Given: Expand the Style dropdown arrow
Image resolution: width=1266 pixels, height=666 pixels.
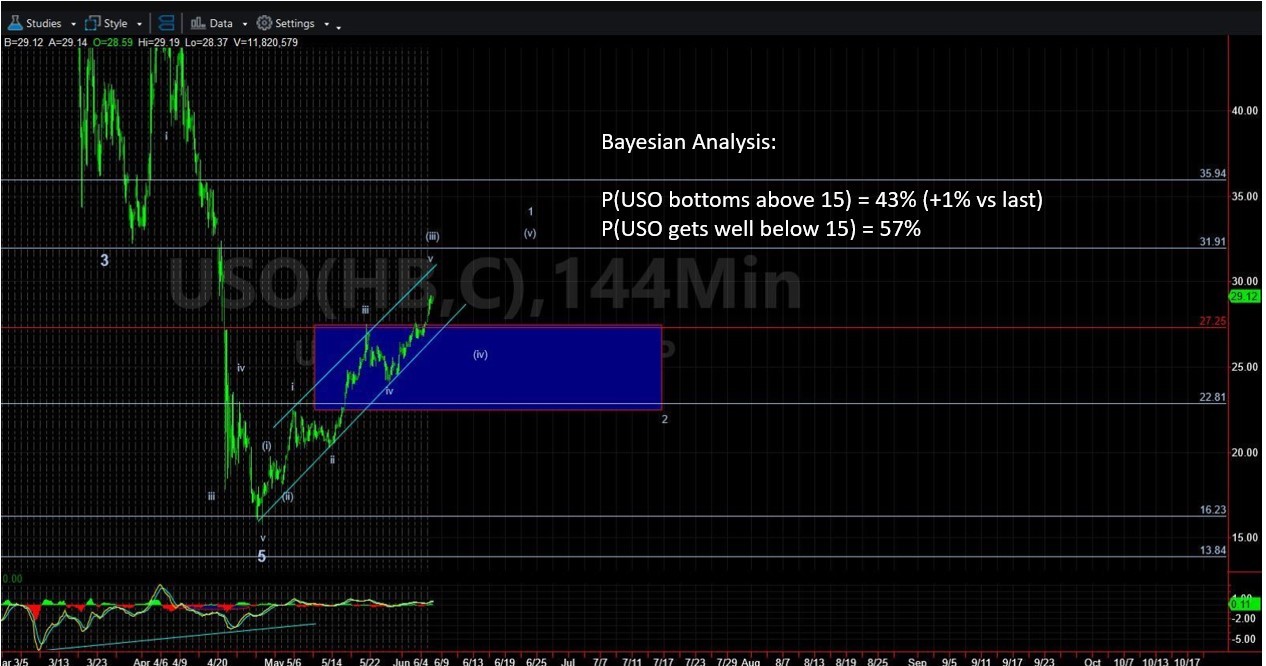Looking at the screenshot, I should coord(139,24).
